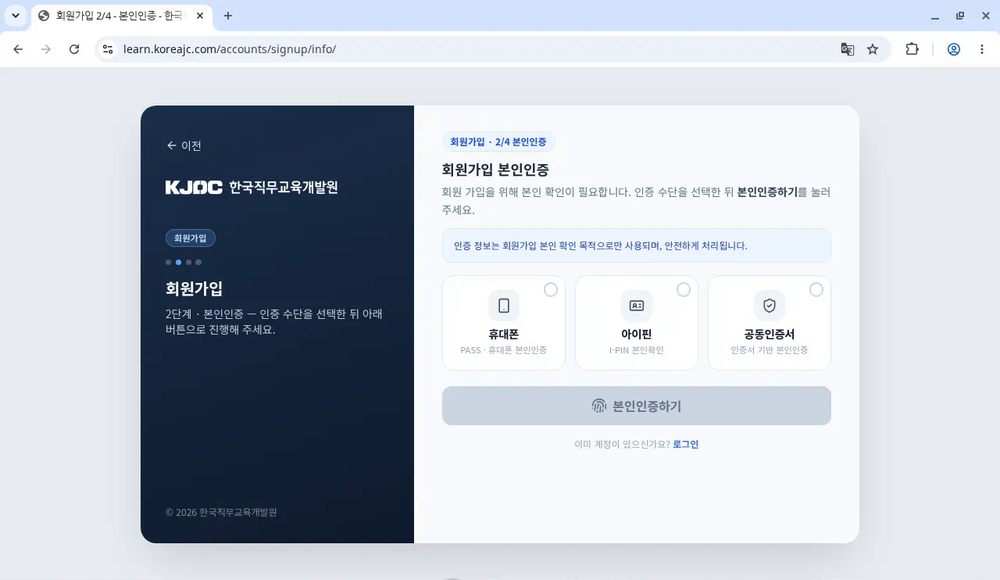Close the 회원가입 2/4 tab
This screenshot has height=580, width=1000.
pos(200,16)
